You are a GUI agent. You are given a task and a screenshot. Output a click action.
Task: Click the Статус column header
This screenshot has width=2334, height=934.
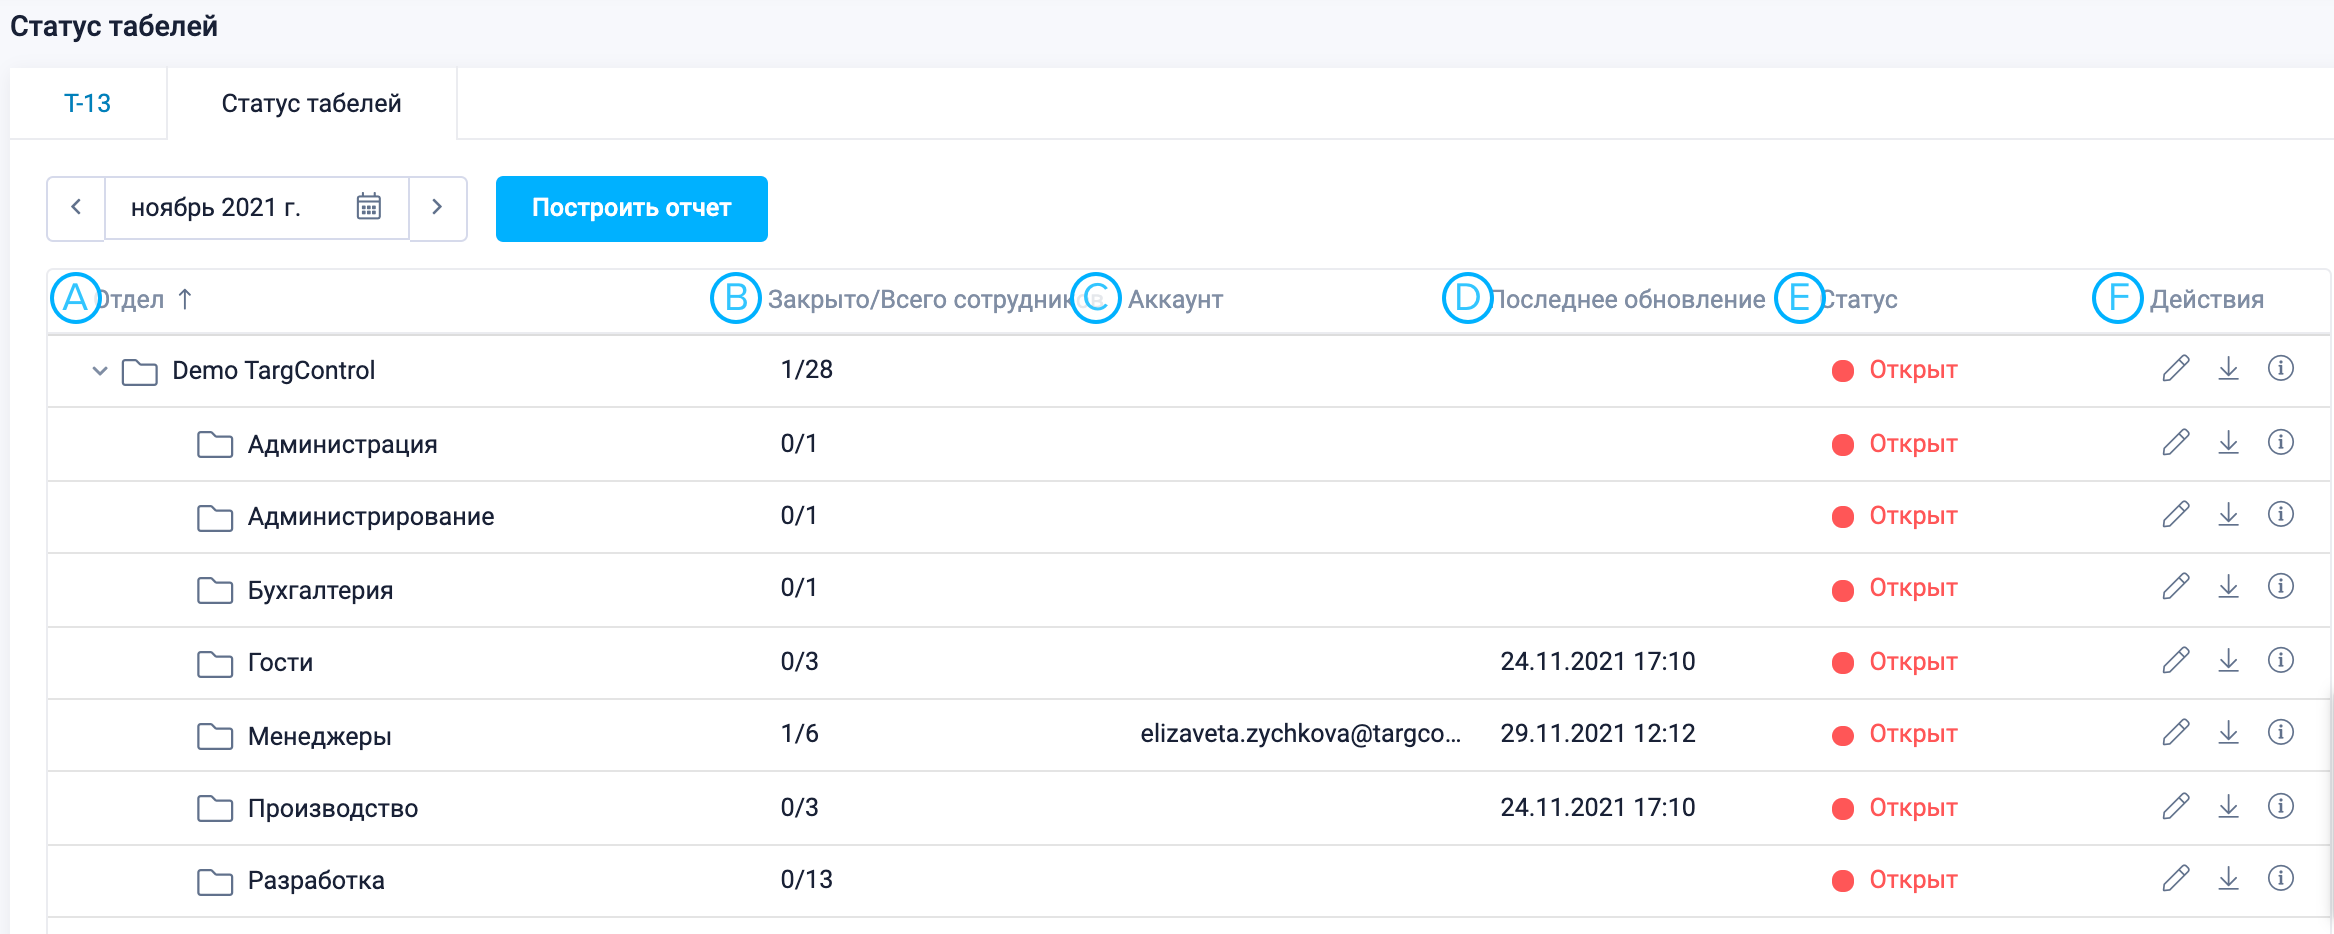point(1859,299)
